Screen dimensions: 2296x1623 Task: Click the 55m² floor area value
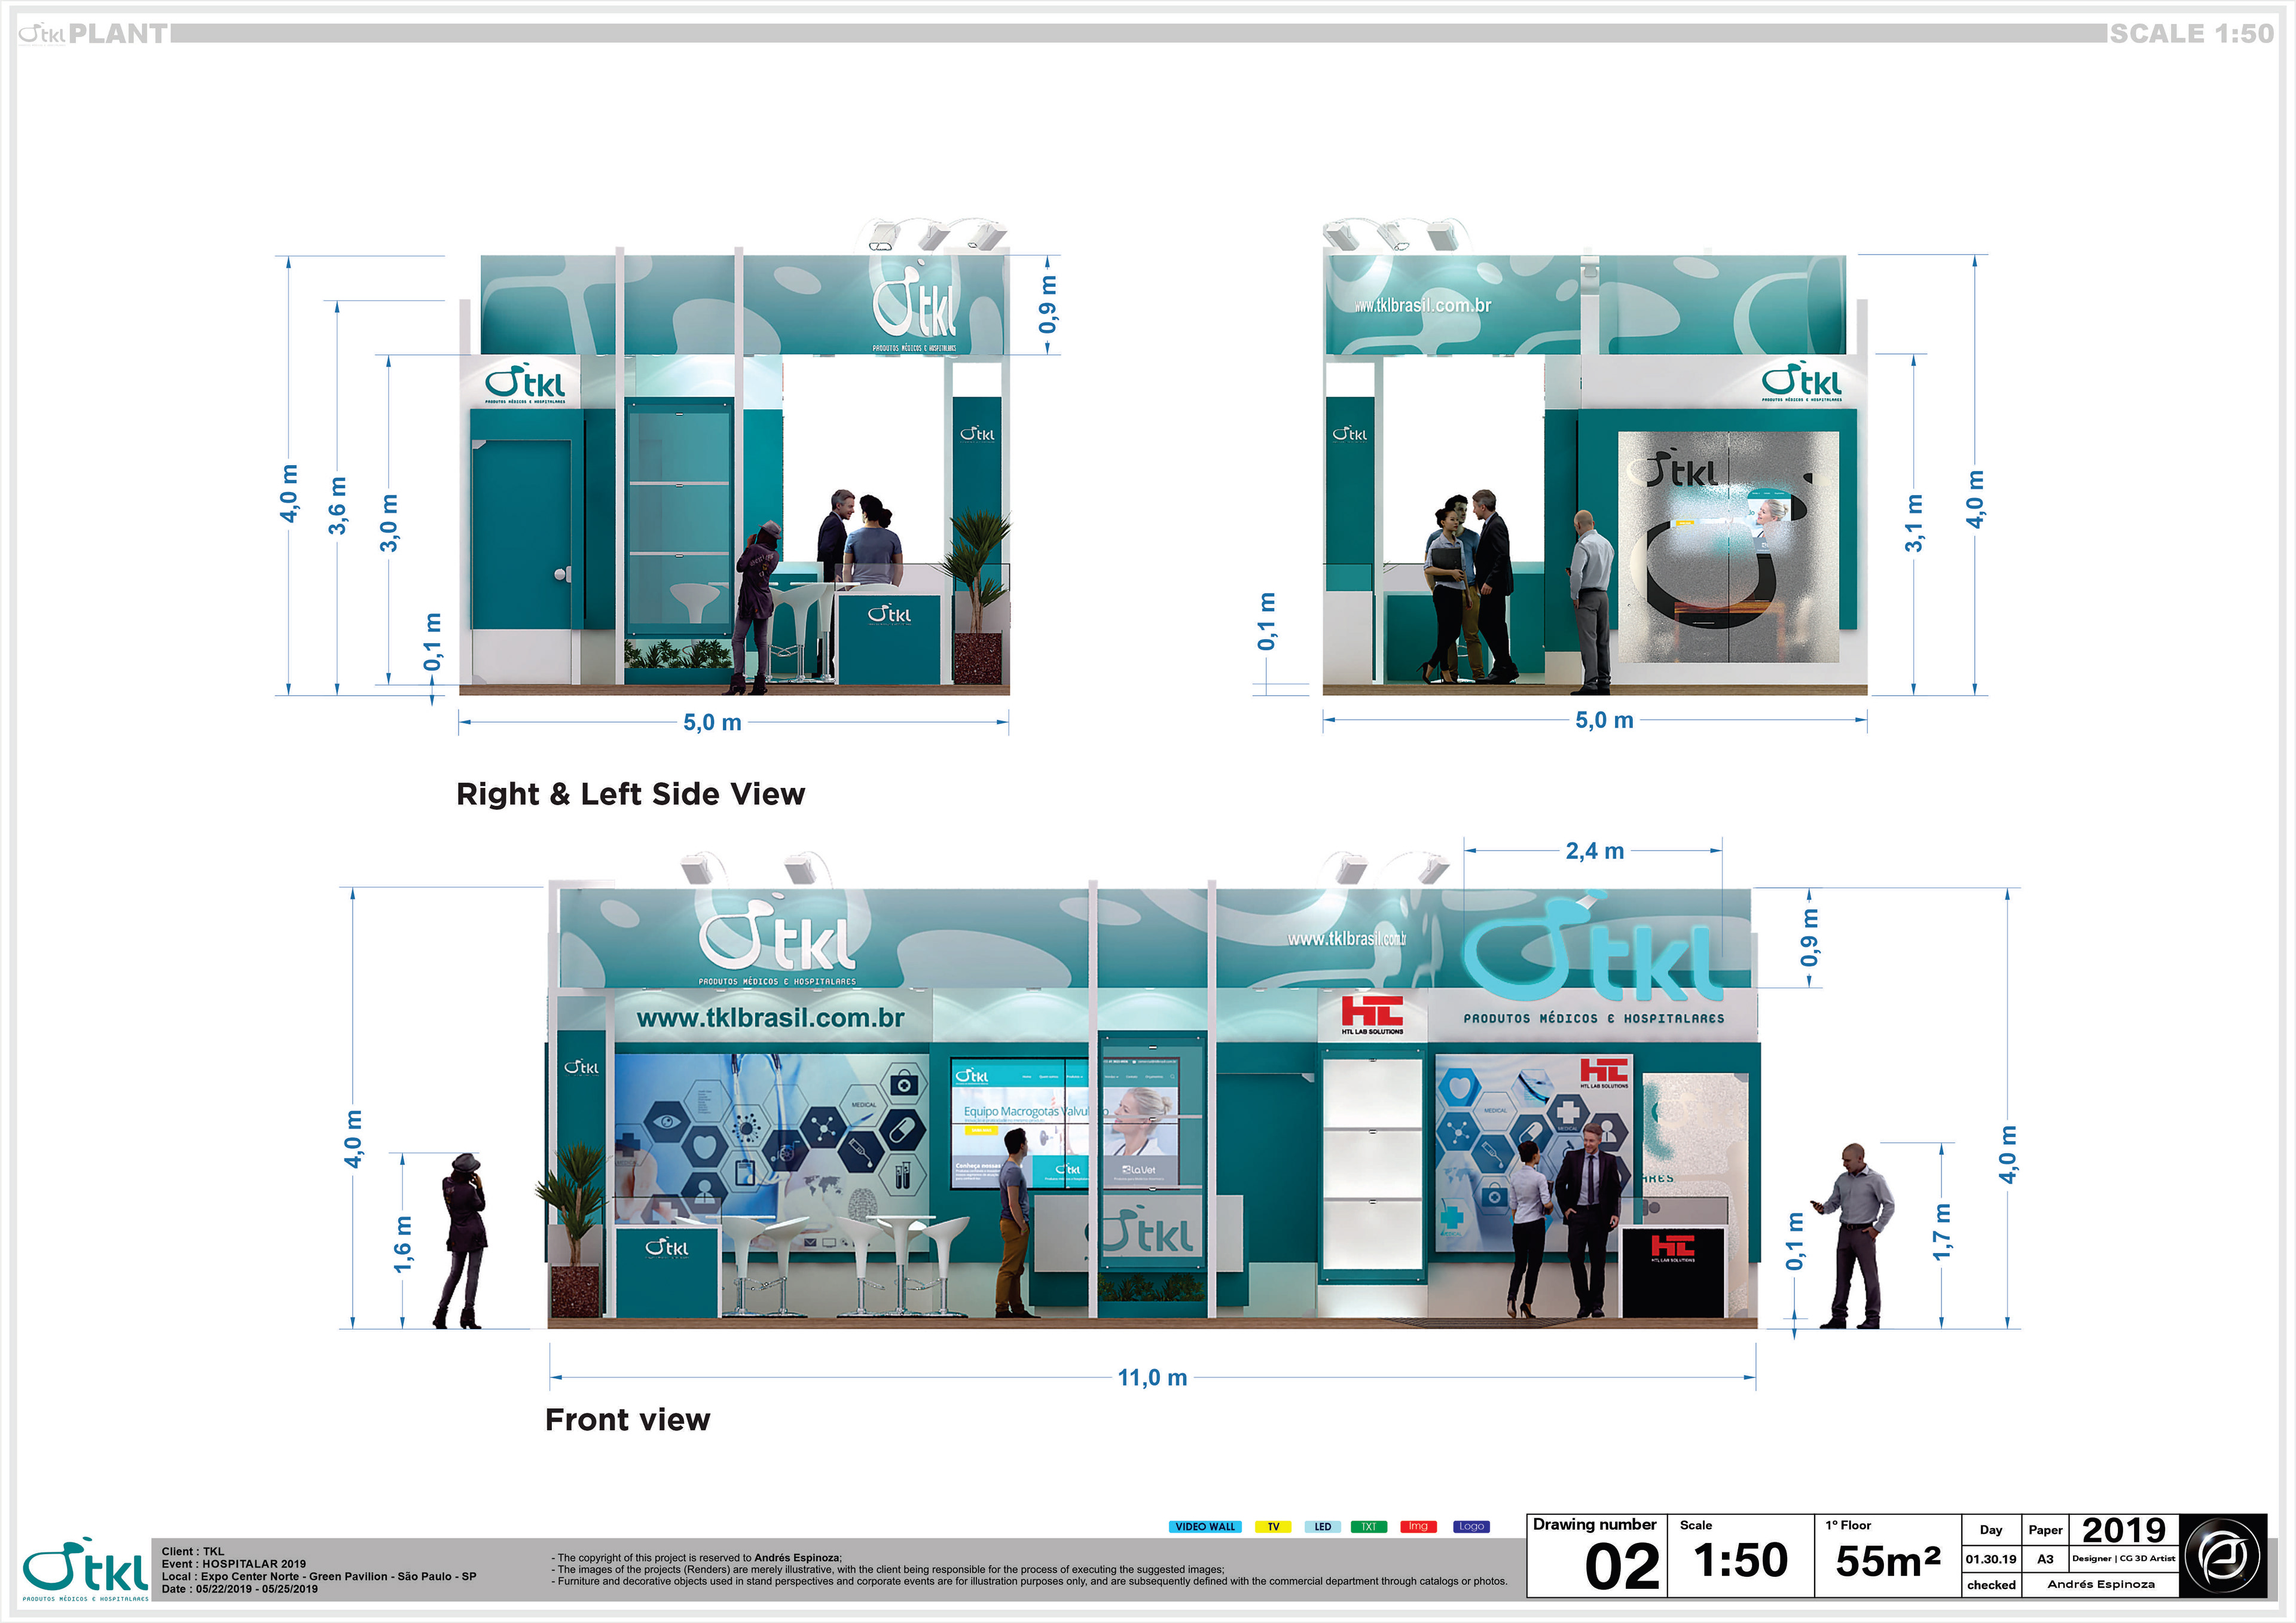1888,1561
